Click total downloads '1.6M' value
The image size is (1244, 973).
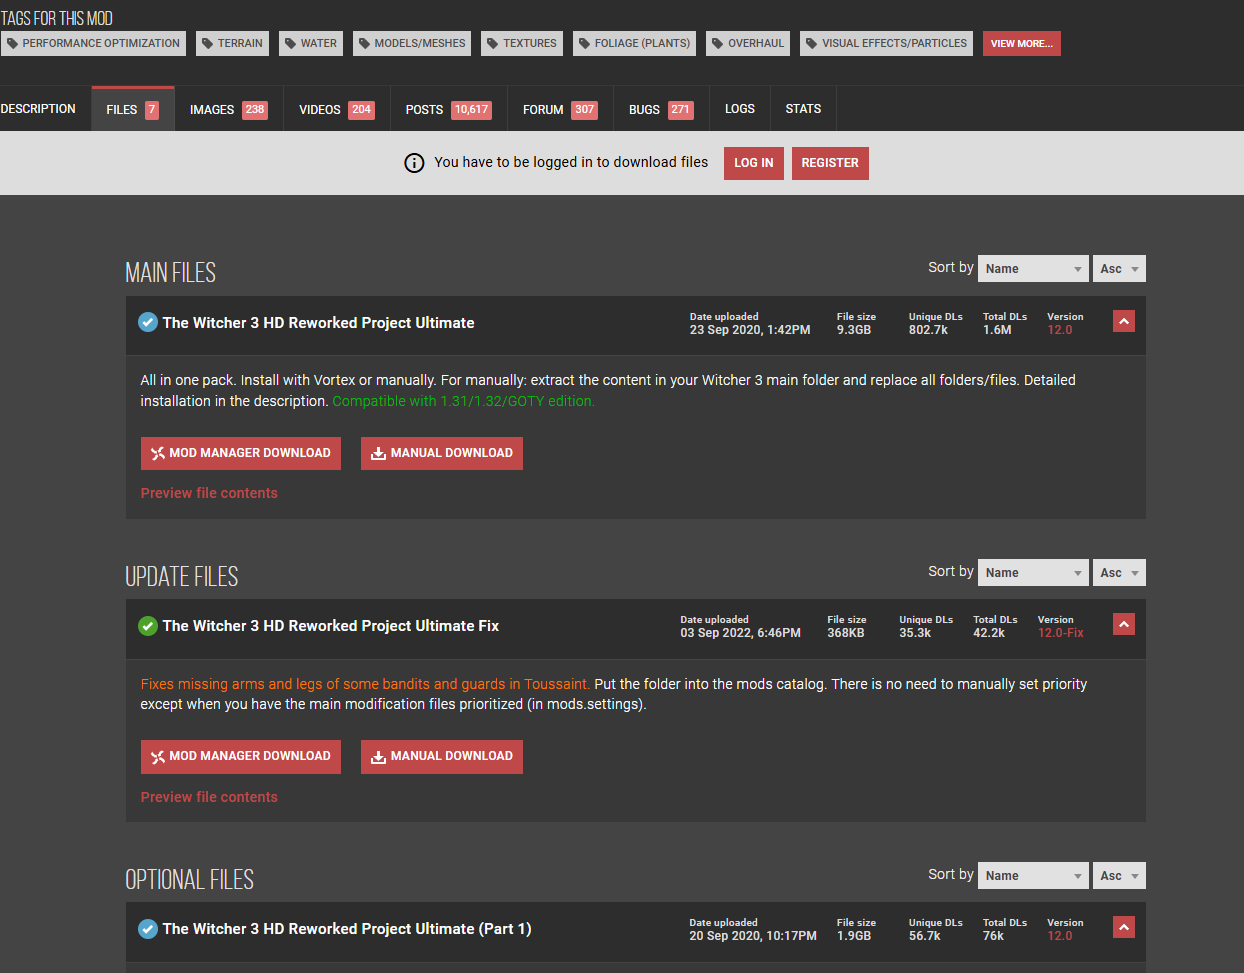997,330
